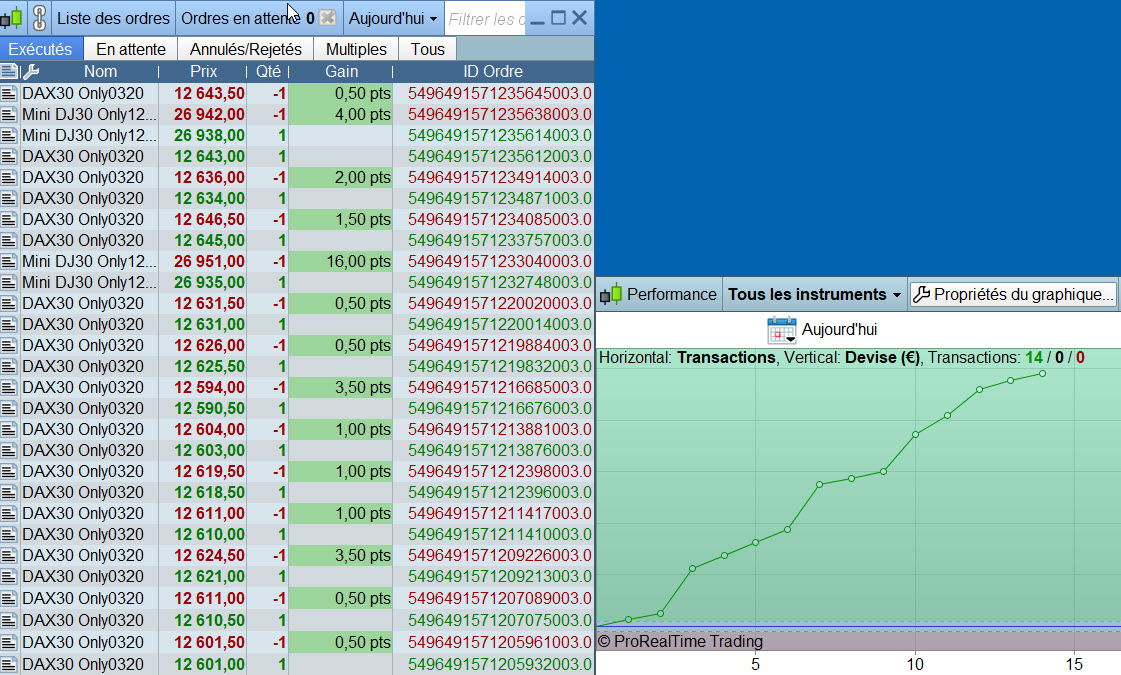Switch to the Exécutés tab
Screen dimensions: 1121x675
coord(41,49)
